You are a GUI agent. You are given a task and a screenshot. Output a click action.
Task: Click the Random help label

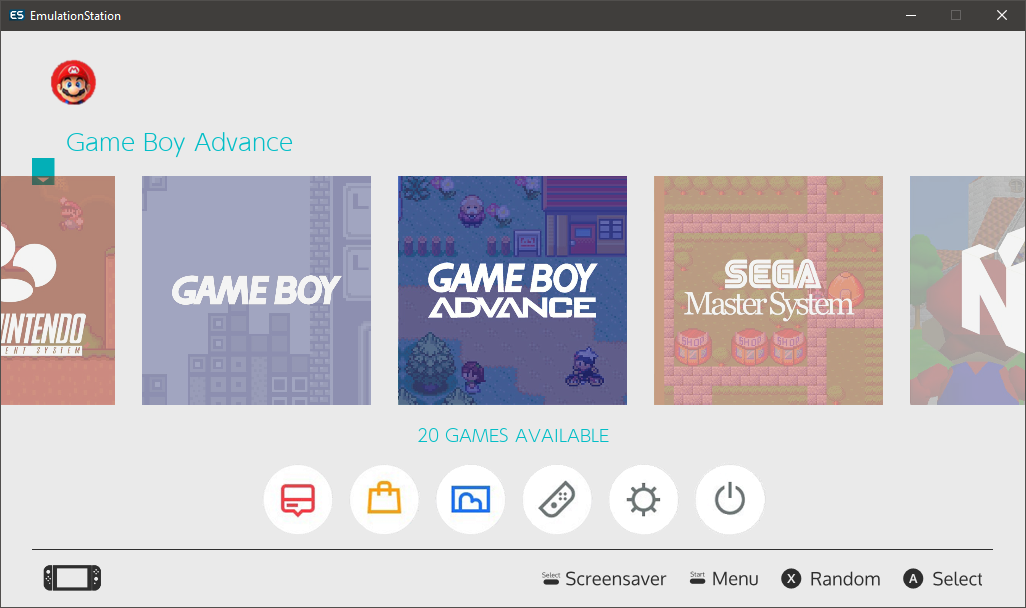click(x=845, y=579)
